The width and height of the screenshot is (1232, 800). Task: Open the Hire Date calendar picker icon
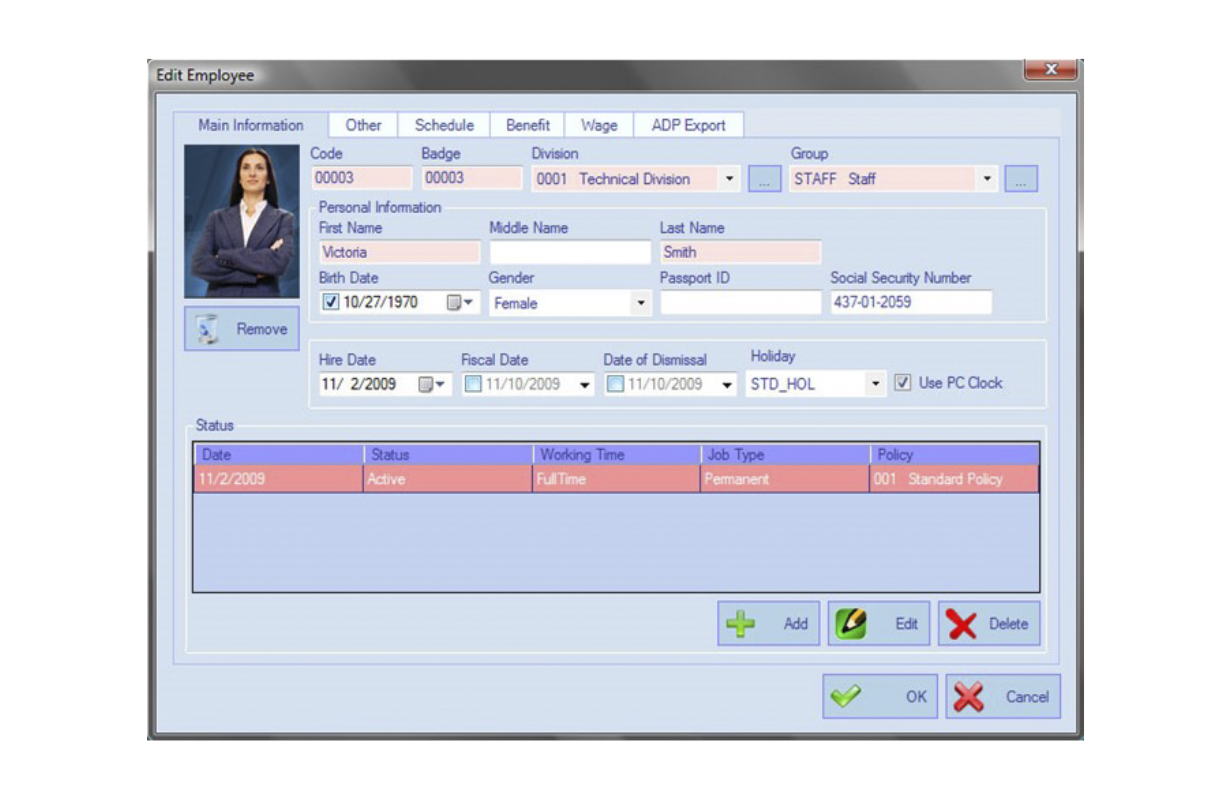[x=432, y=384]
